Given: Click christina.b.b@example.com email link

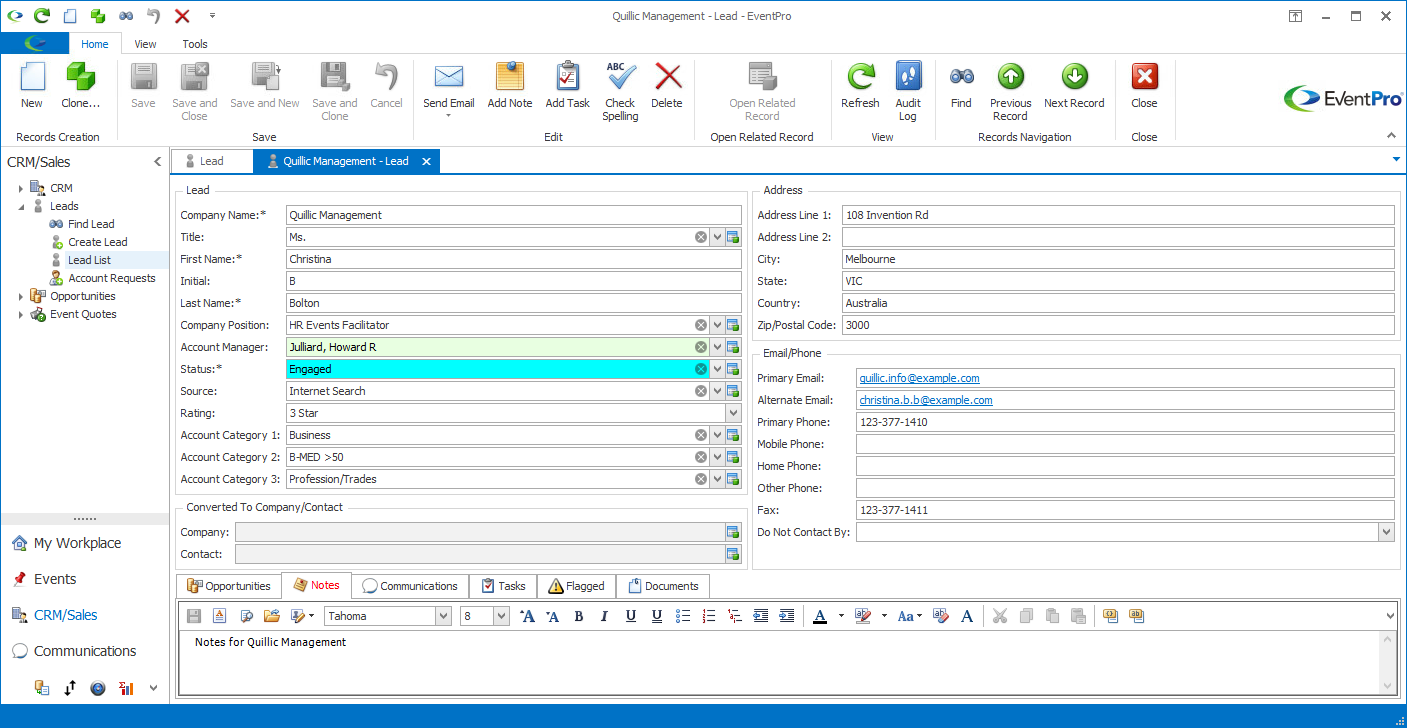Looking at the screenshot, I should (x=926, y=400).
